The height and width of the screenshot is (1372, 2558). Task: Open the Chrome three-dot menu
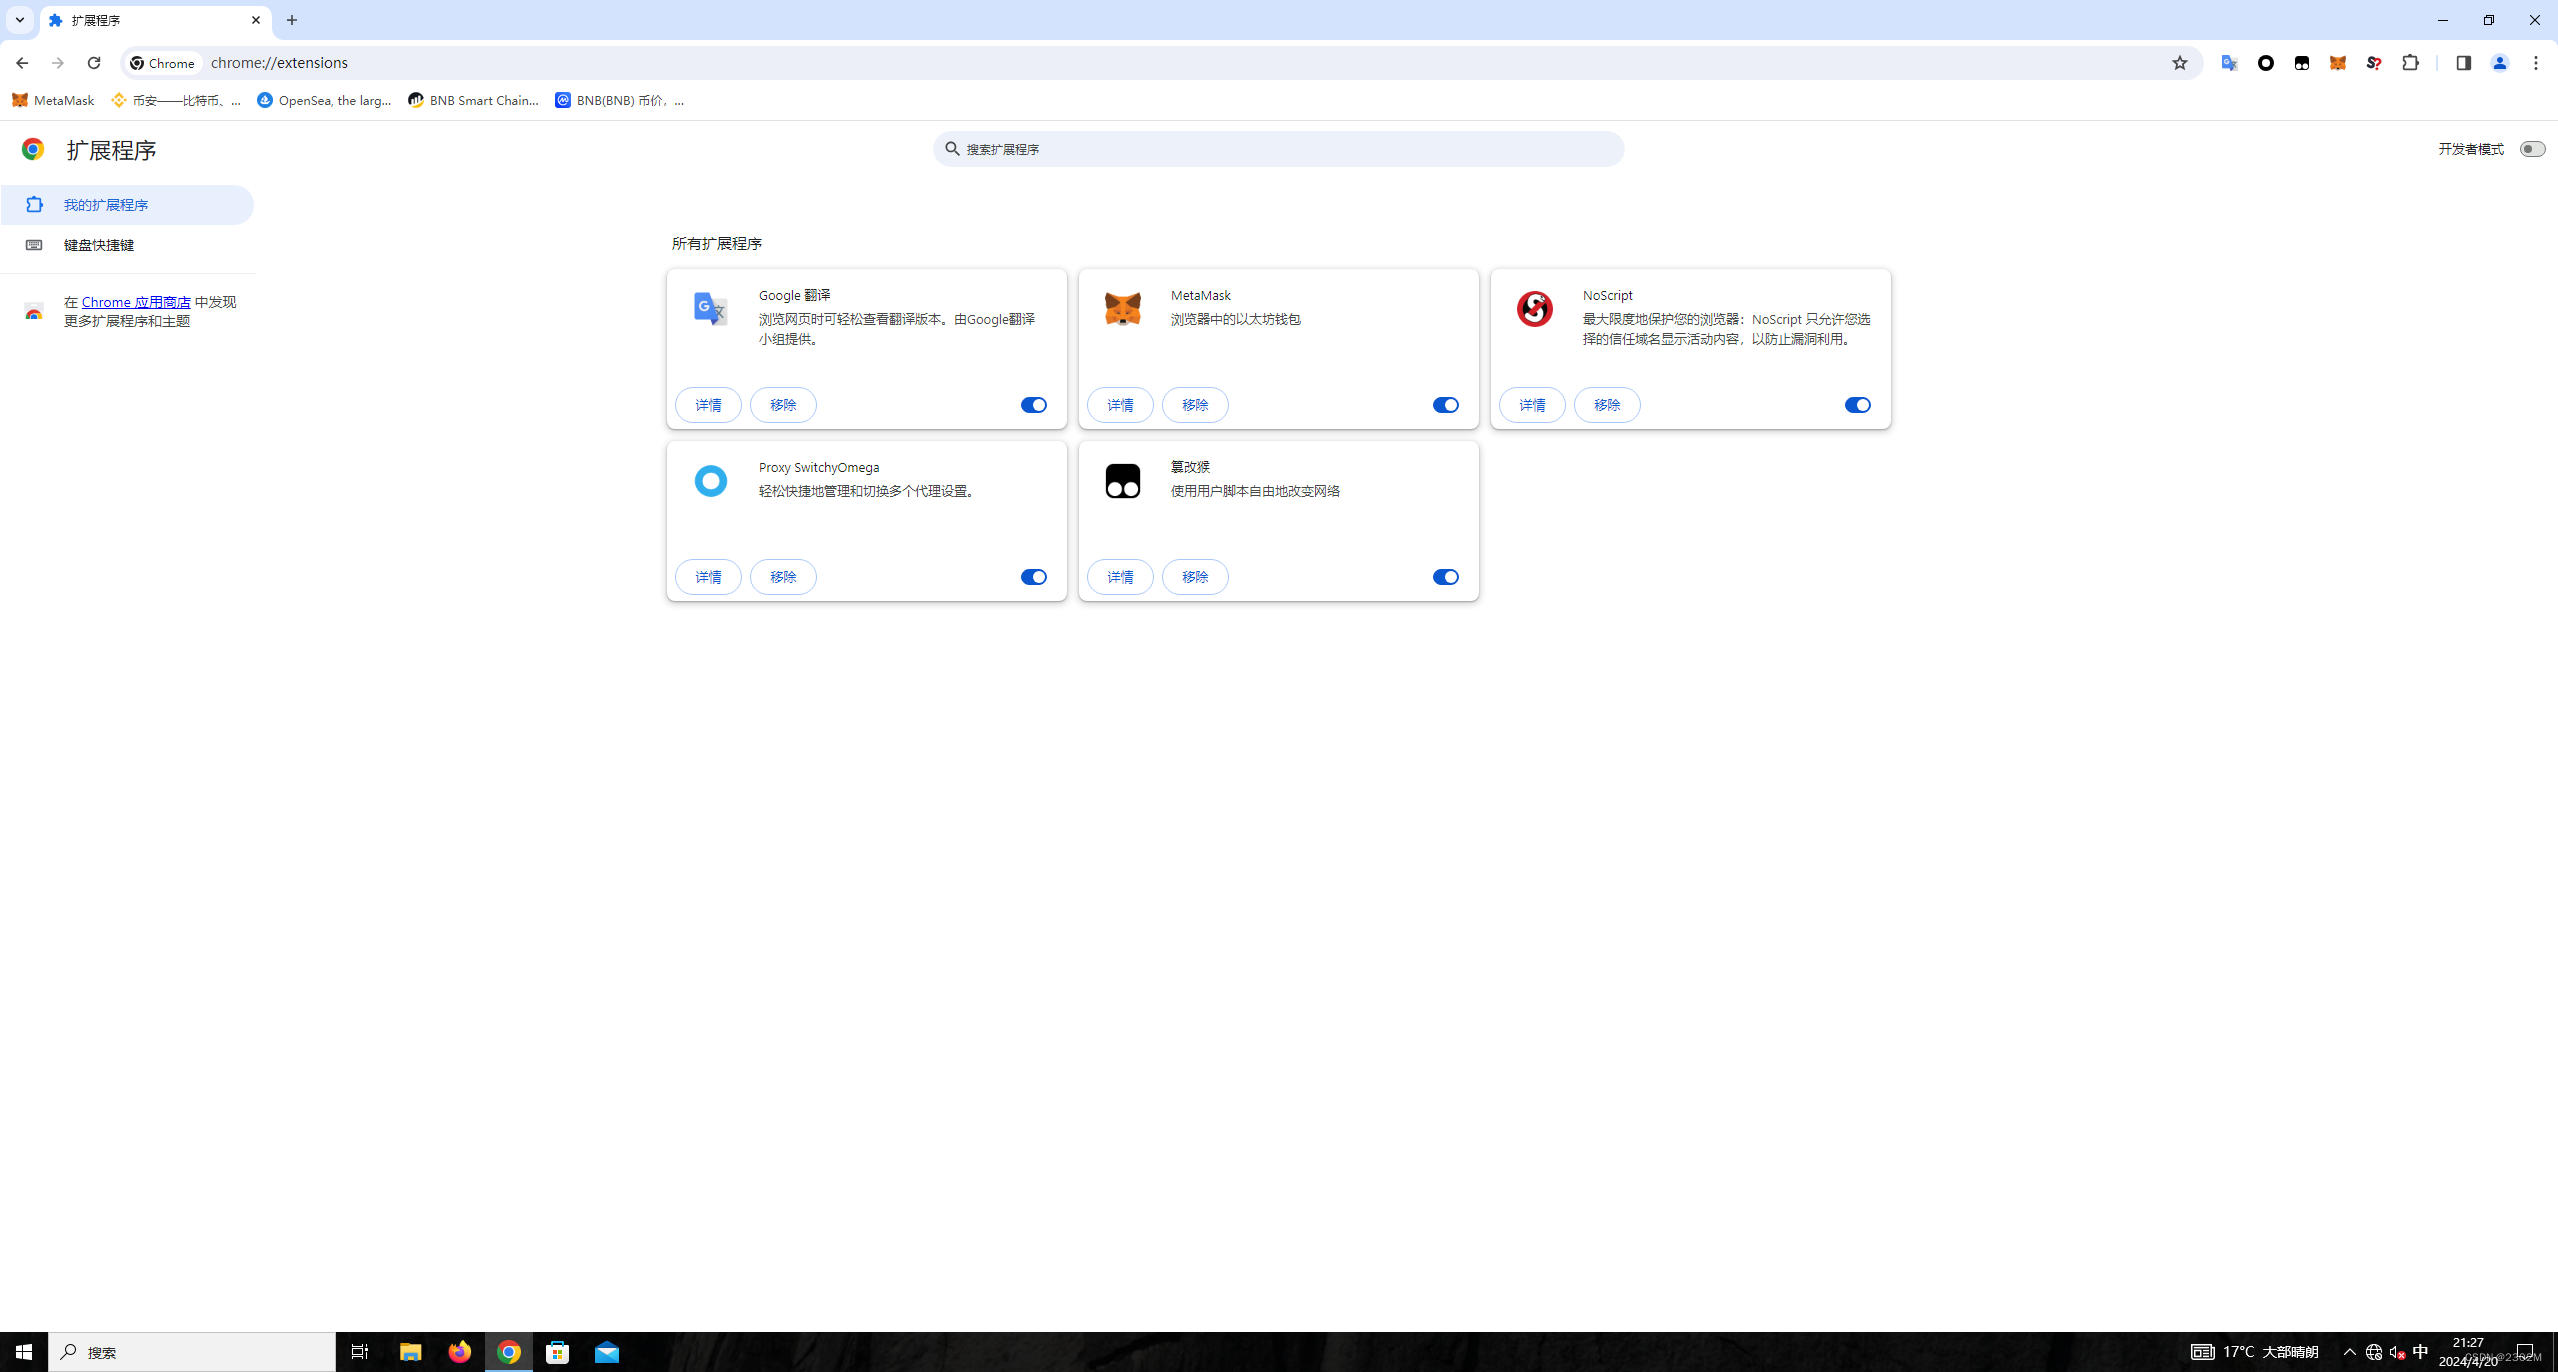2536,63
